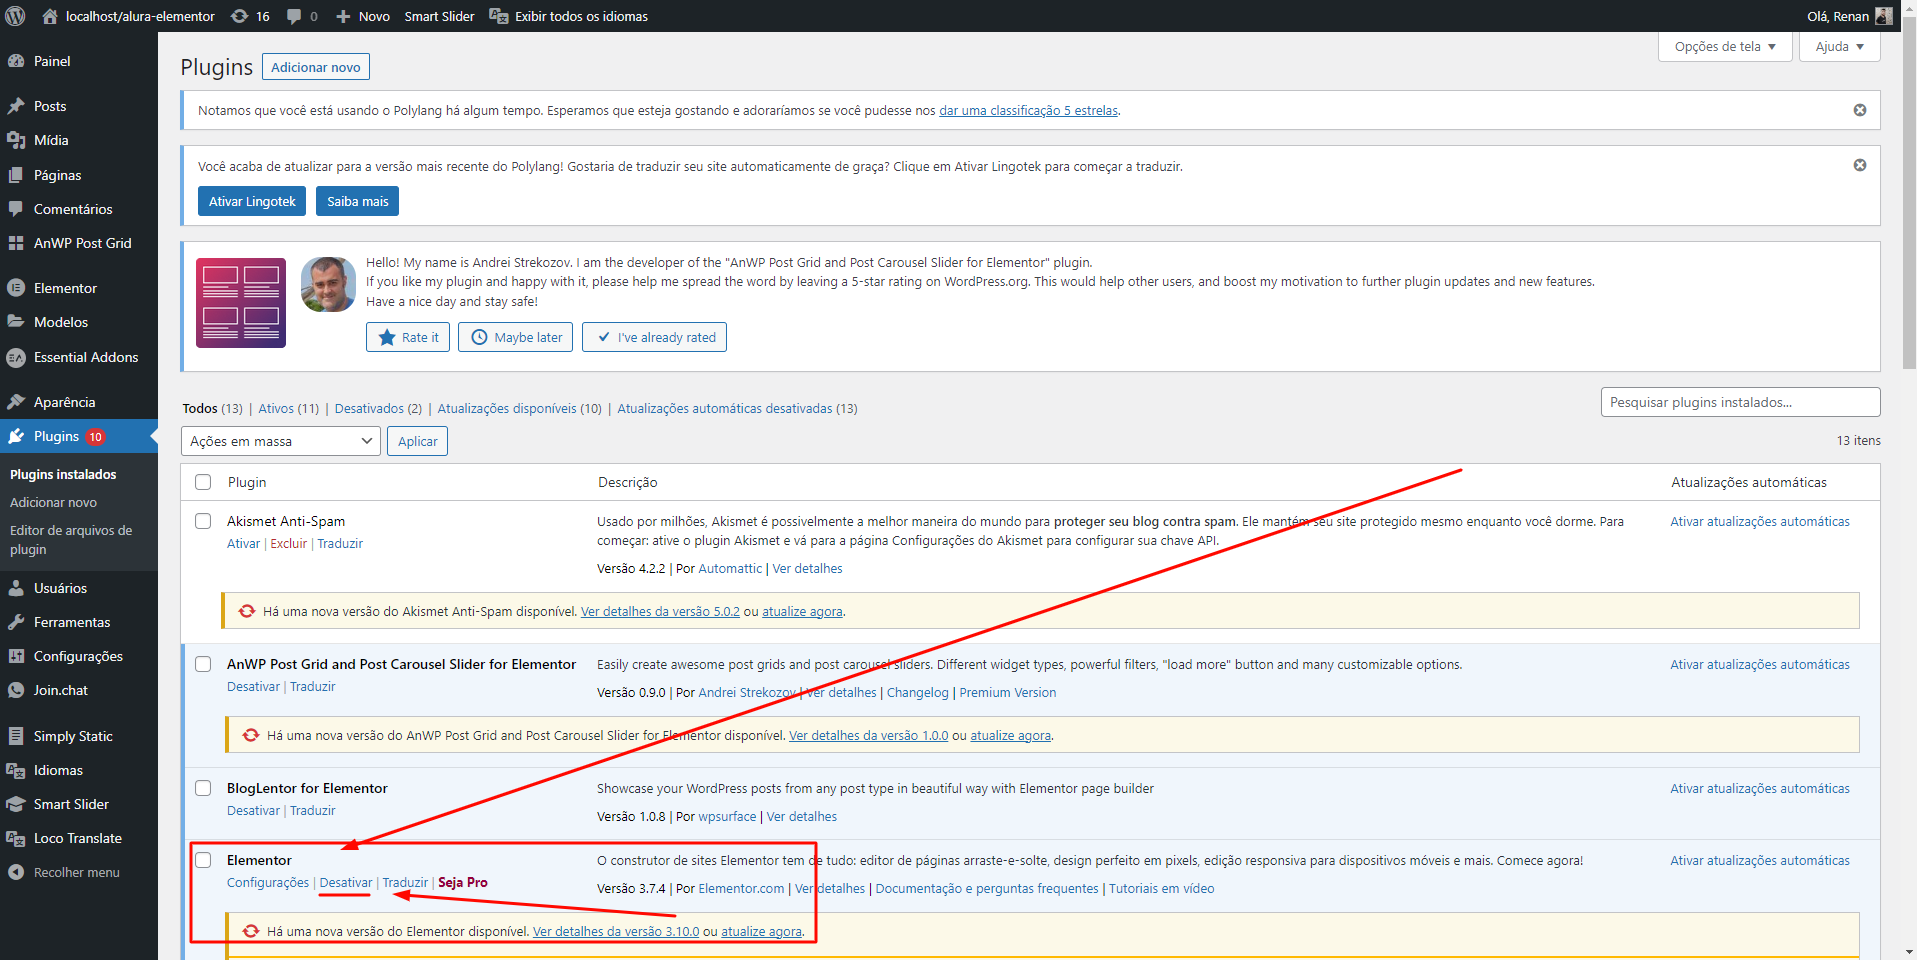The height and width of the screenshot is (960, 1917).
Task: Expand the Ajuda help panel
Action: 1839,46
